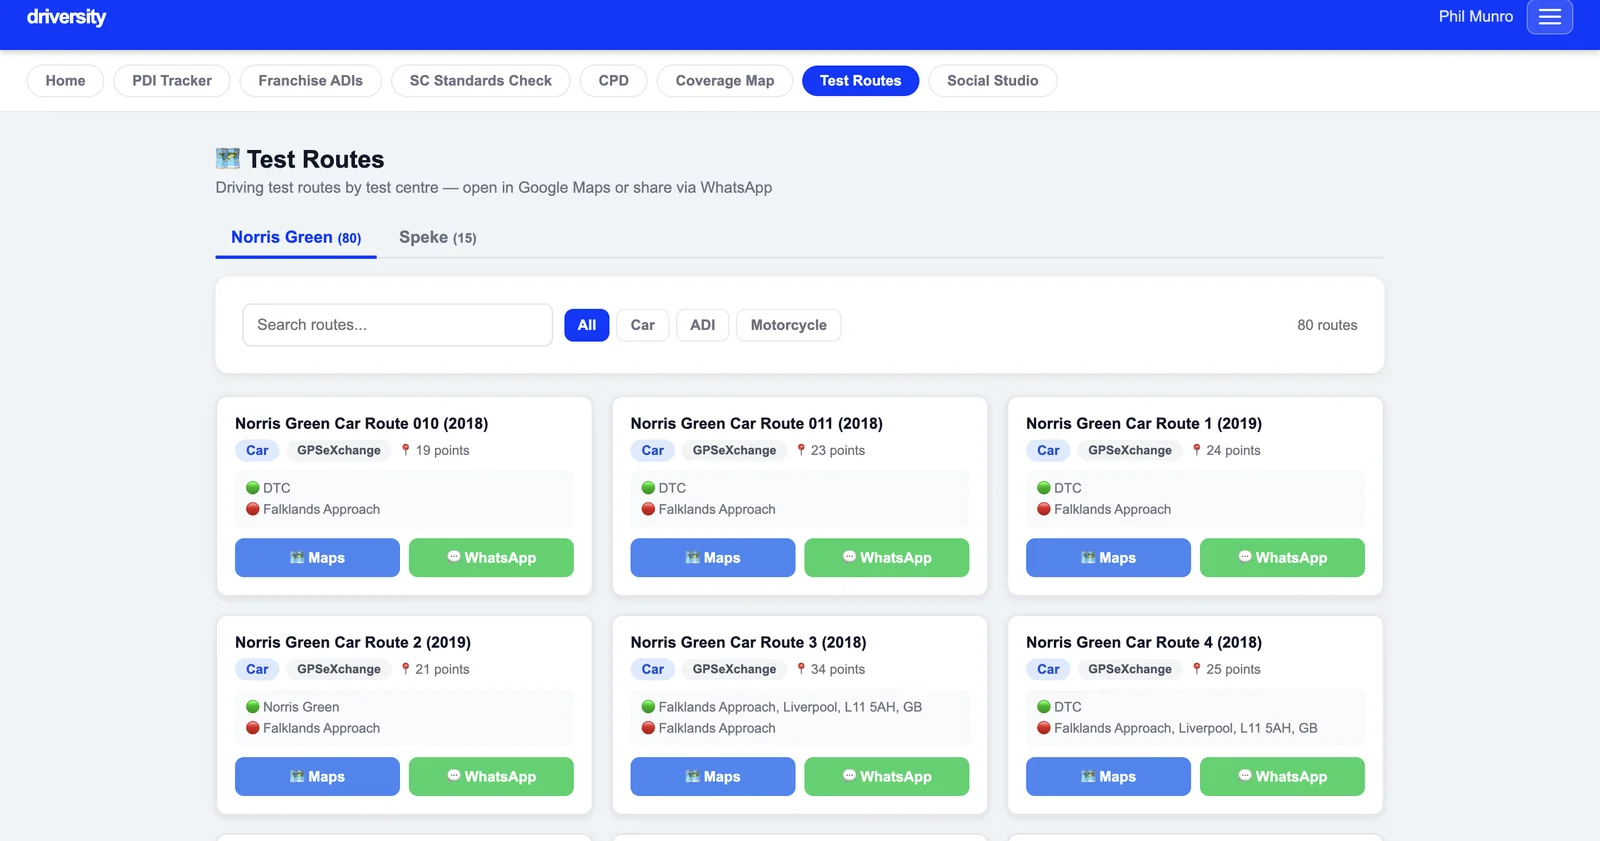The image size is (1600, 841).
Task: Open Social Studio tab
Action: tap(993, 81)
